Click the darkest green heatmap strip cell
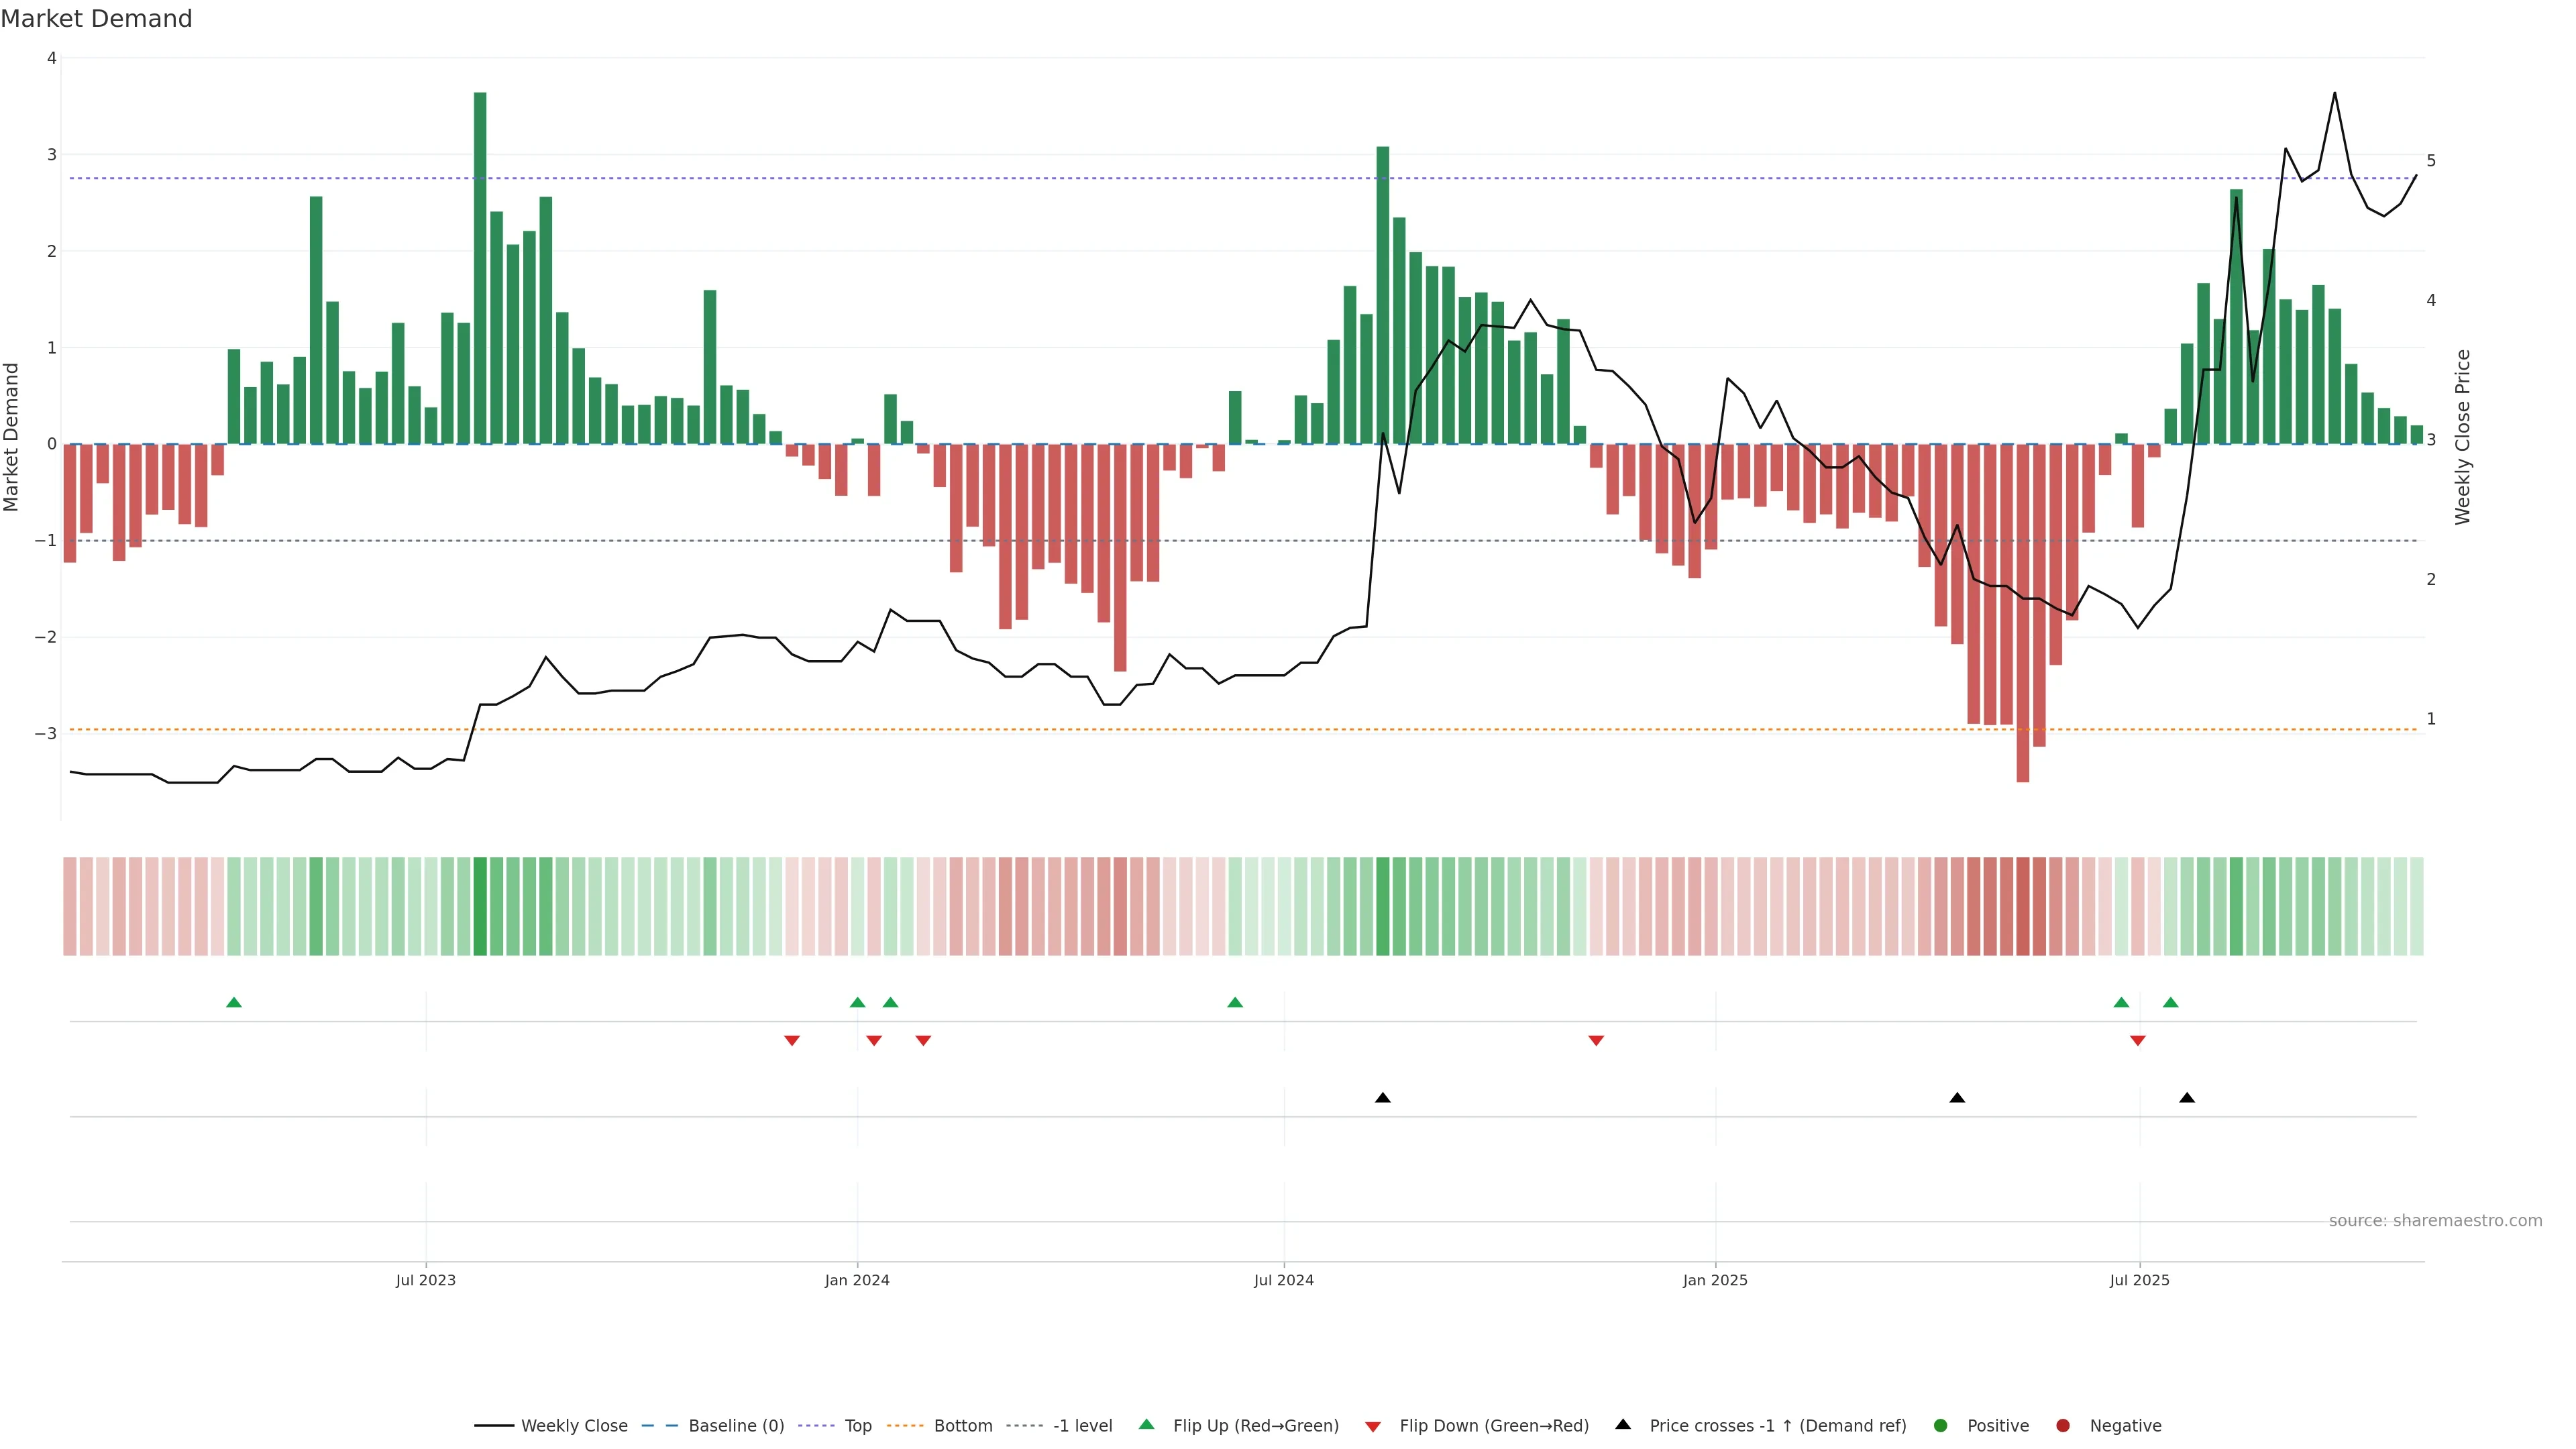 480,906
